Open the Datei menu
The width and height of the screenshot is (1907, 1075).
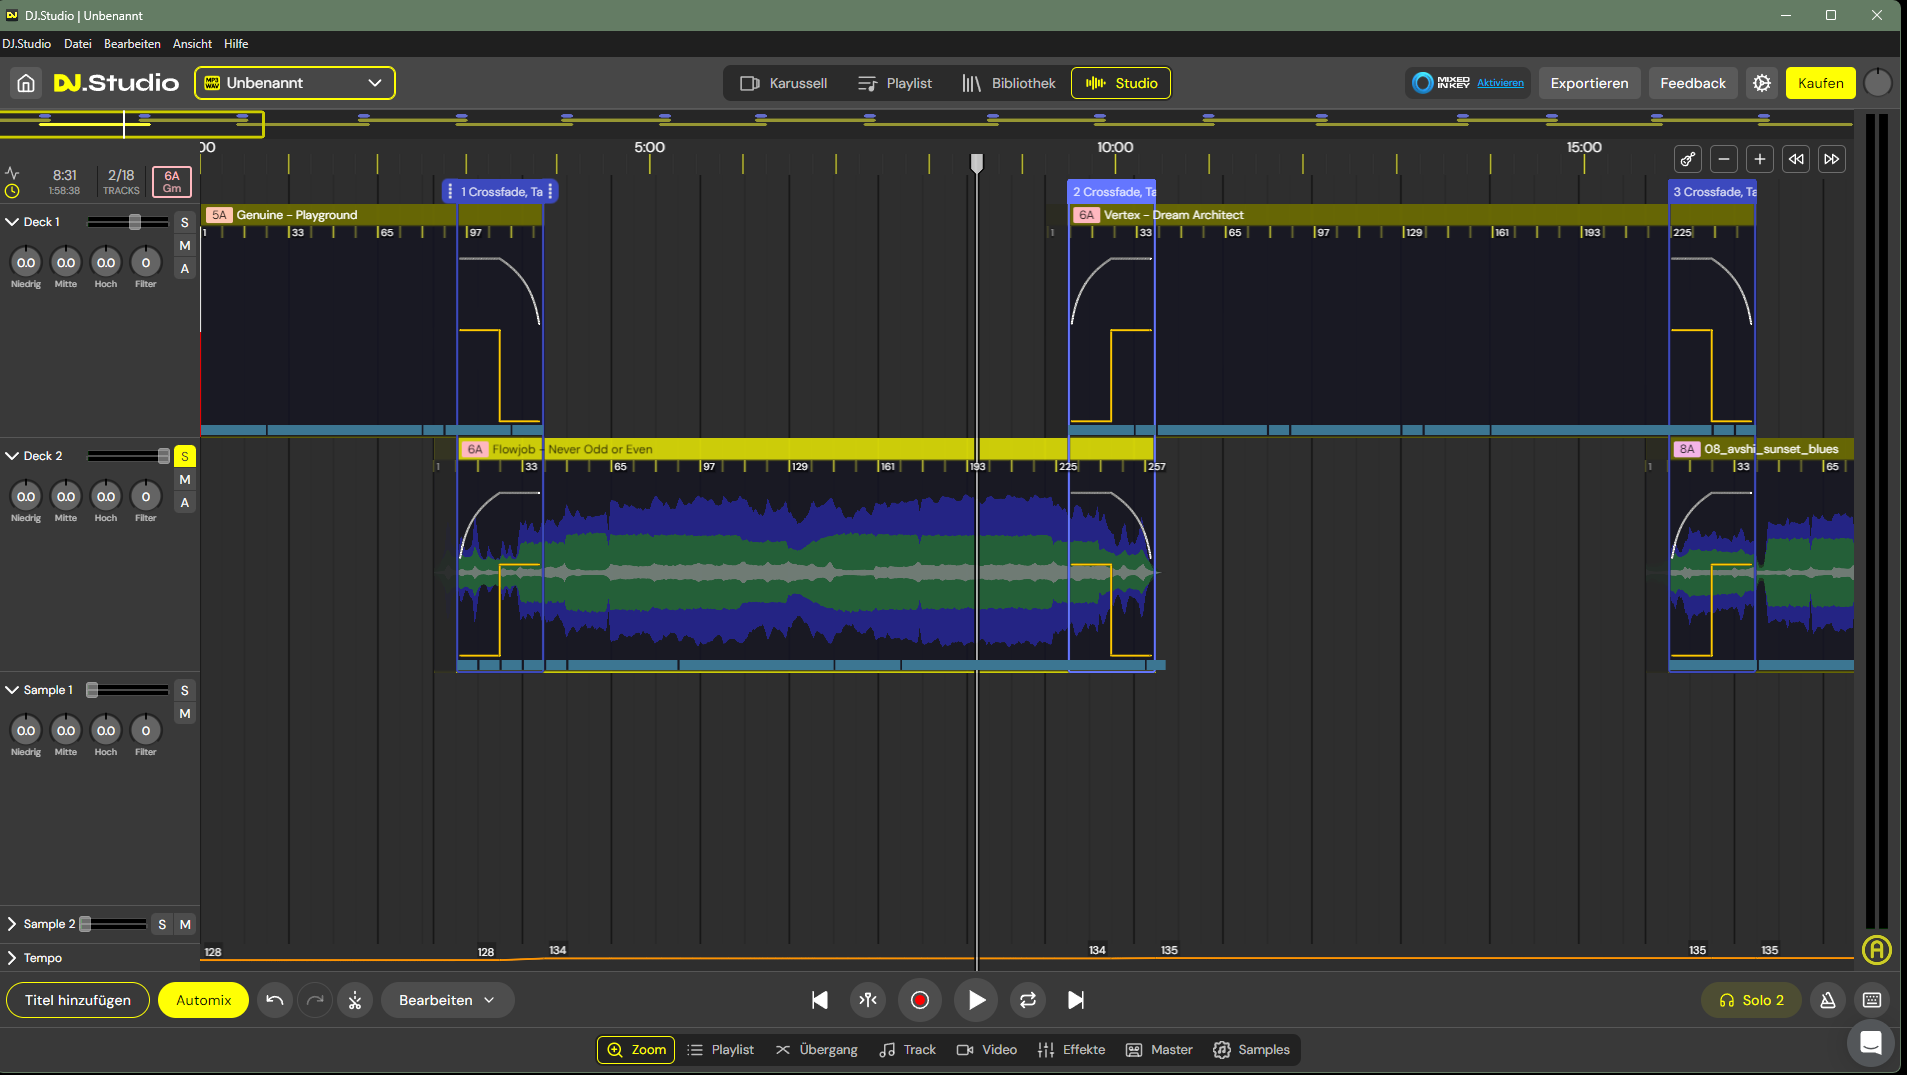(x=77, y=44)
